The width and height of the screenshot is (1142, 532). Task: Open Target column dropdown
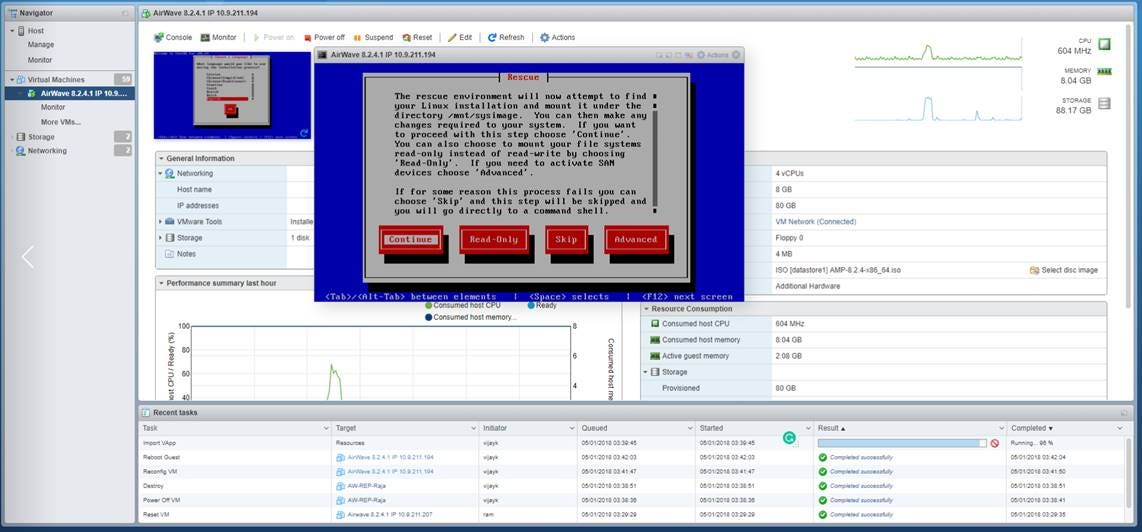(x=473, y=429)
